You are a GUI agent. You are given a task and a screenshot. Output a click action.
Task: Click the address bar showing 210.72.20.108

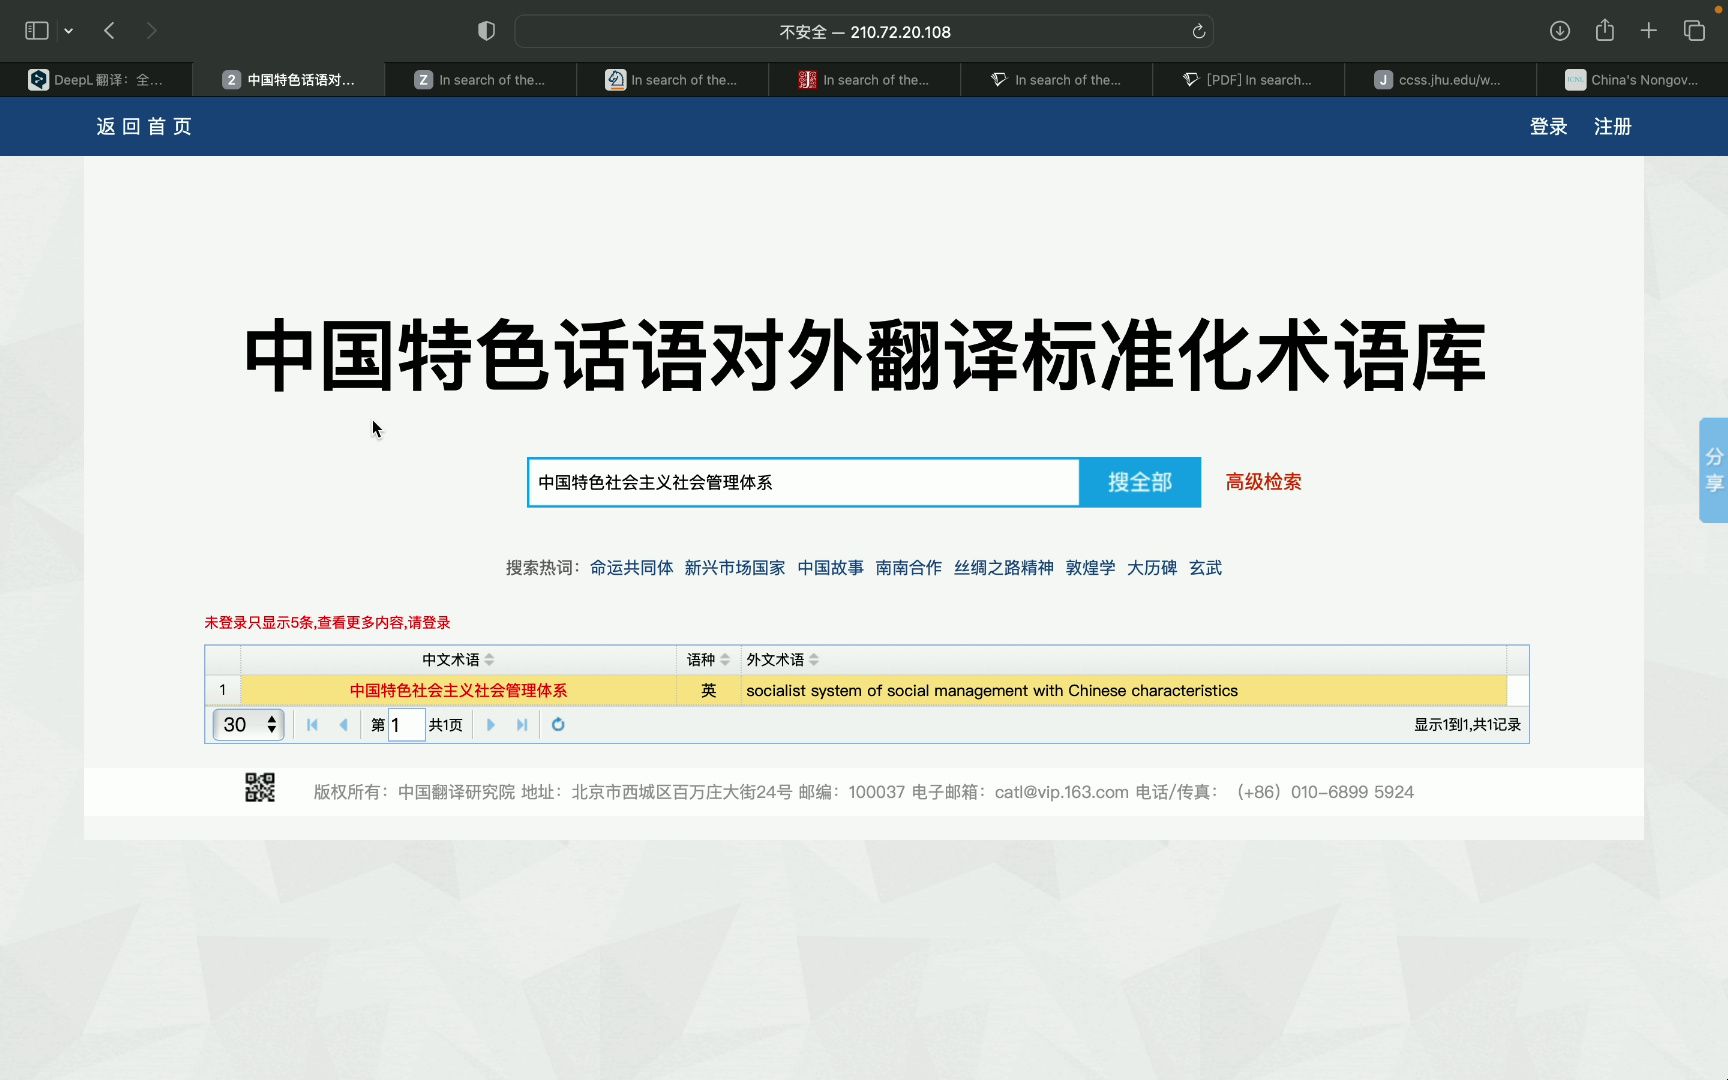(864, 32)
